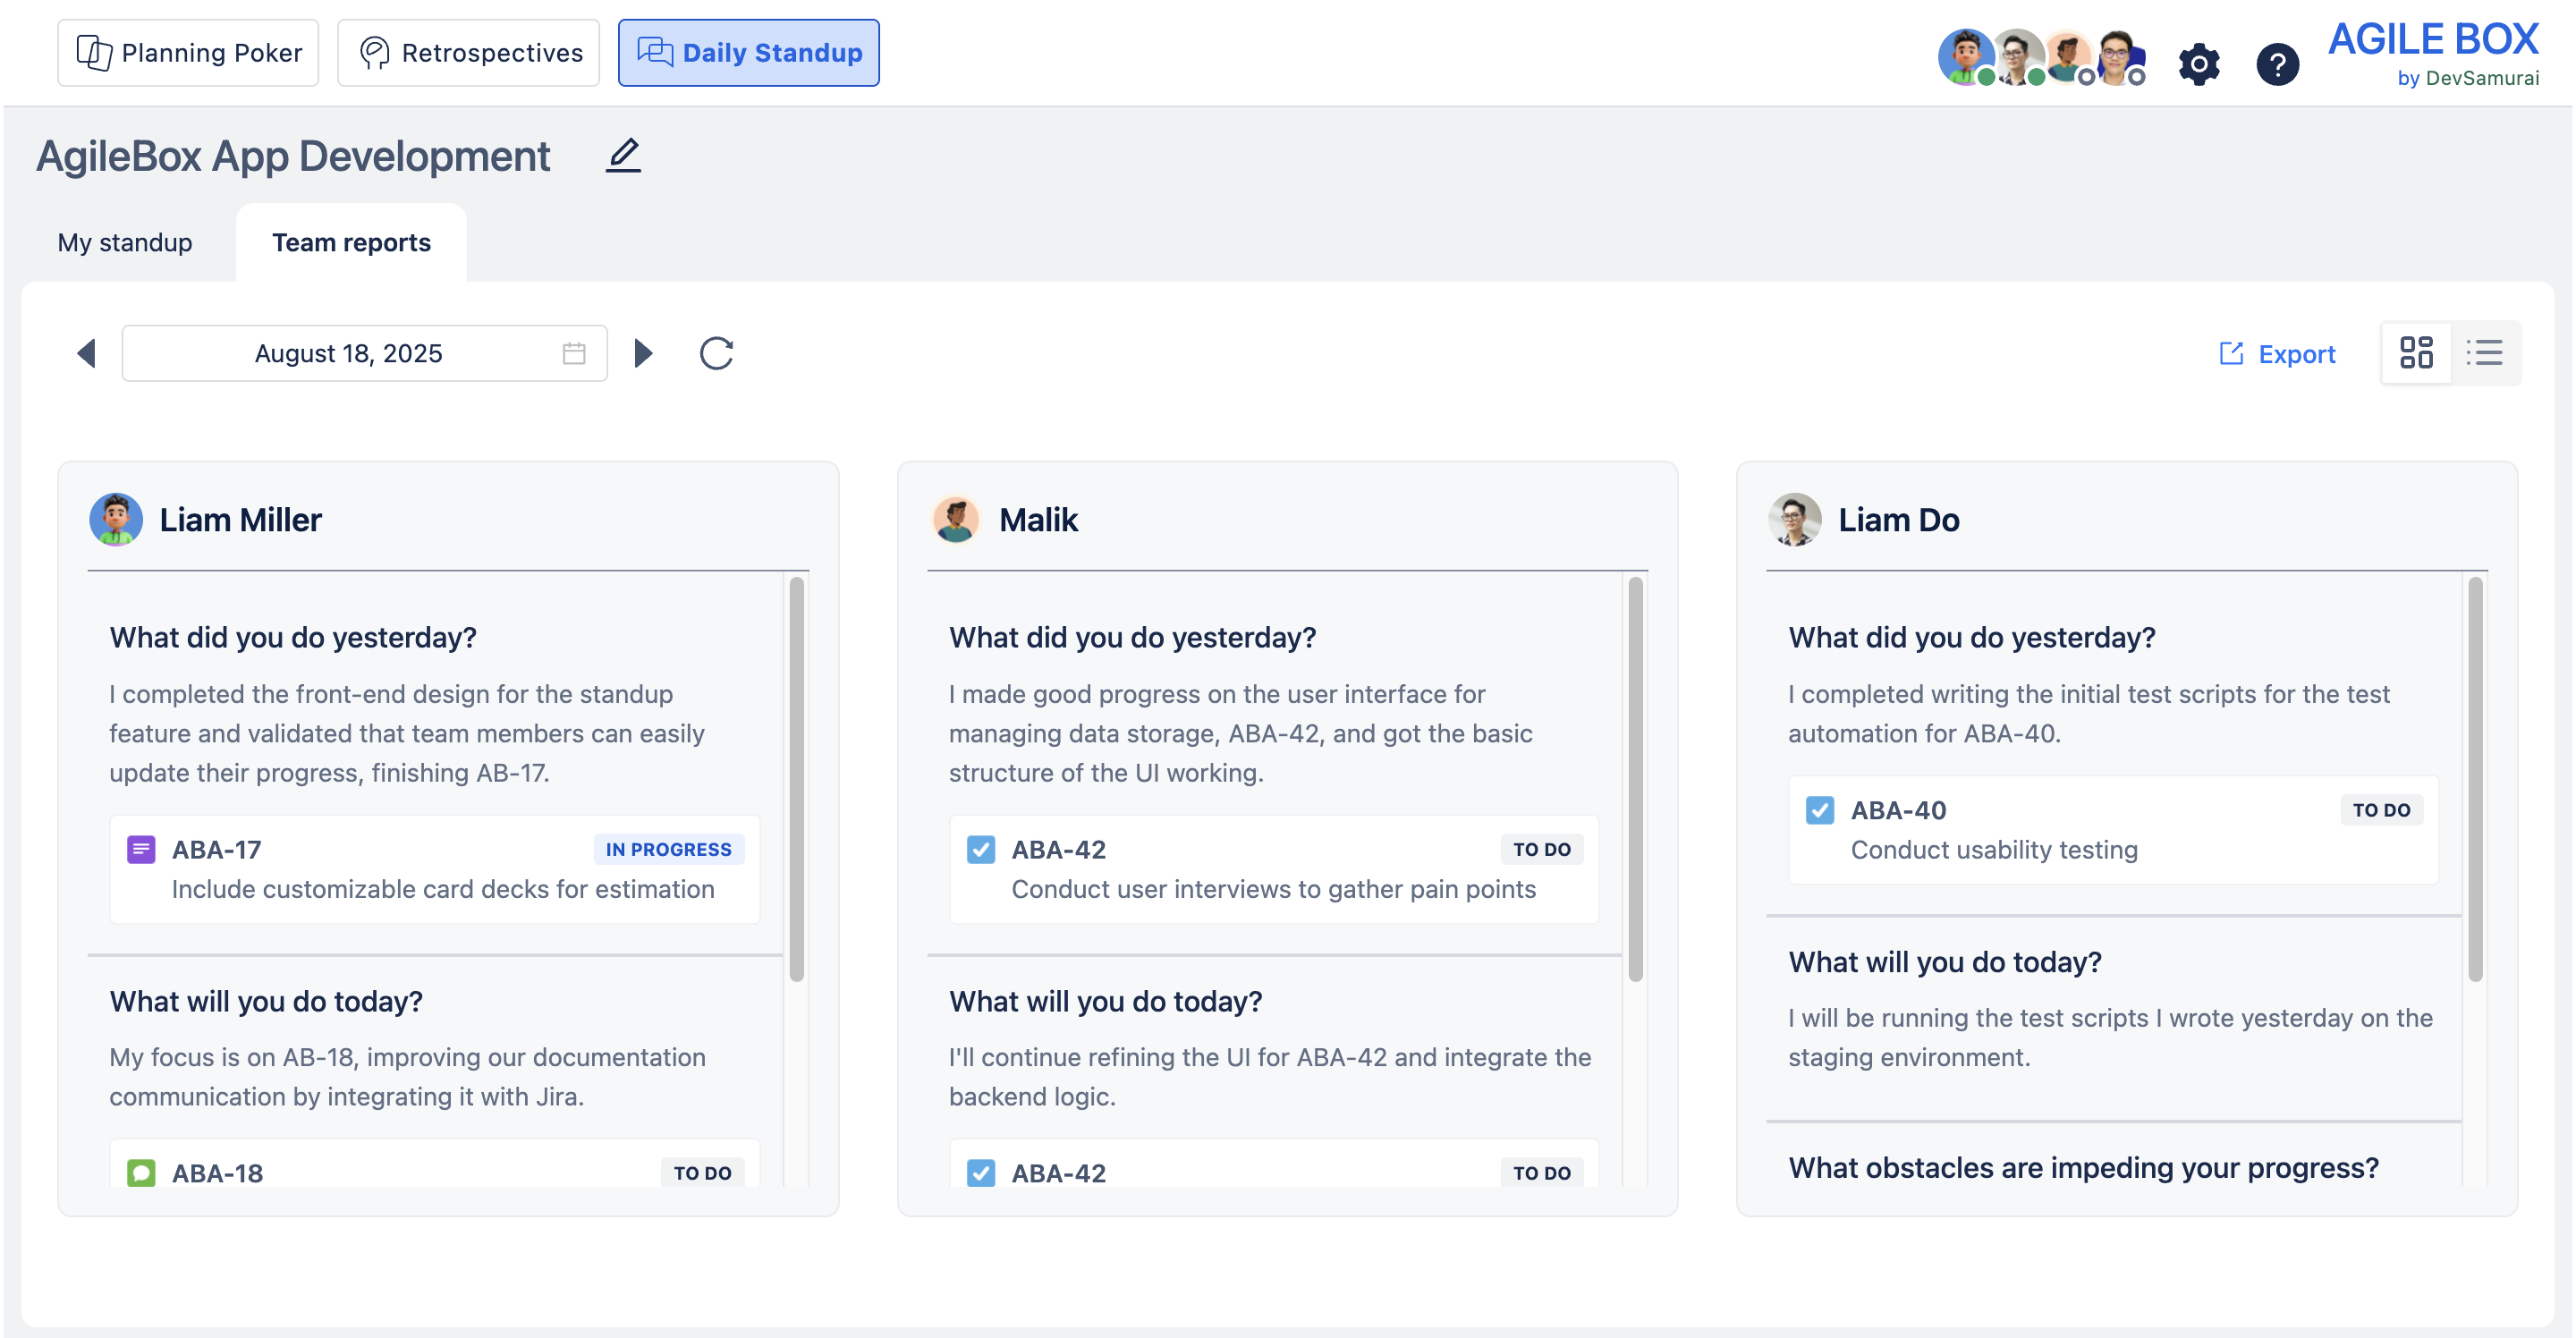Screen dimensions: 2576x1338
Task: Click ABA-17 story issue icon
Action: (141, 849)
